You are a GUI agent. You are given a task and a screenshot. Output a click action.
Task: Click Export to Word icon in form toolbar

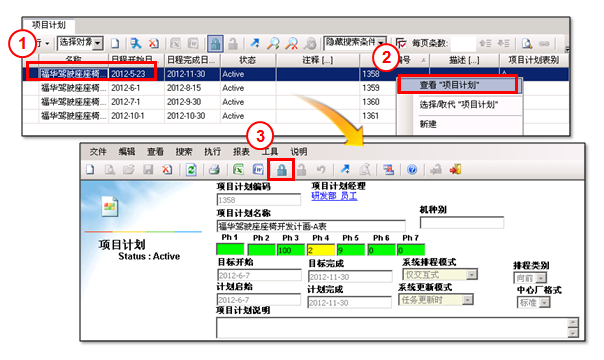point(258,169)
